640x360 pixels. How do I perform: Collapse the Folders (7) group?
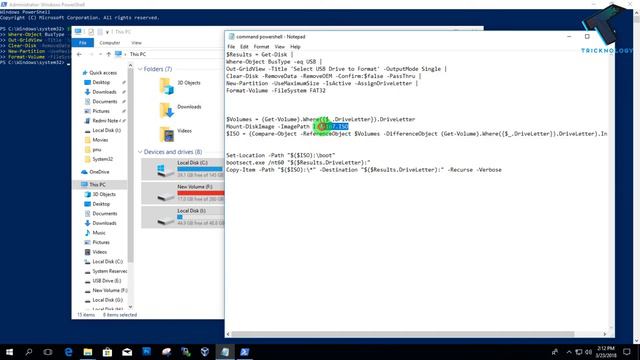[140, 69]
